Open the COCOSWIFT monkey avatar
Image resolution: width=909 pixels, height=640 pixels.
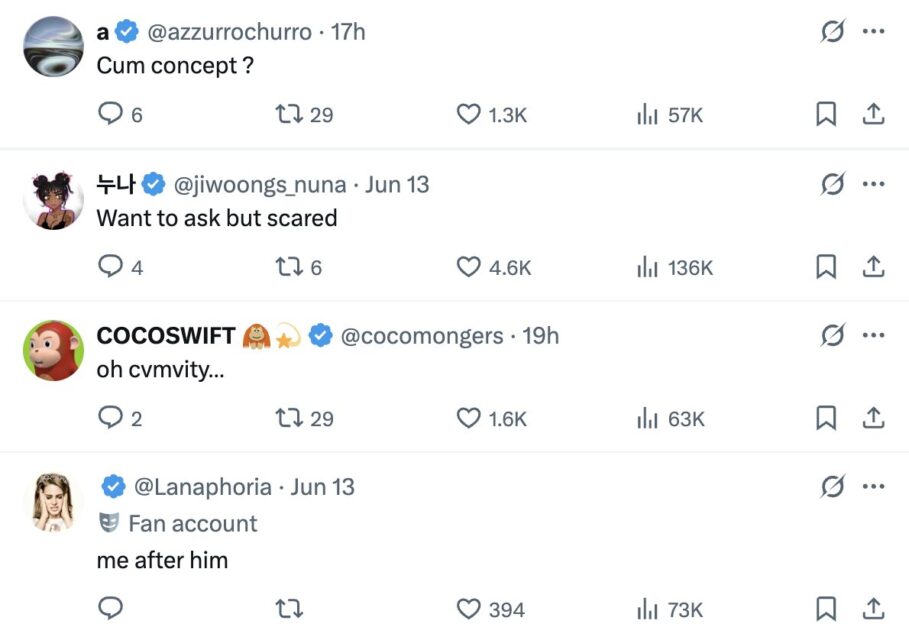53,350
